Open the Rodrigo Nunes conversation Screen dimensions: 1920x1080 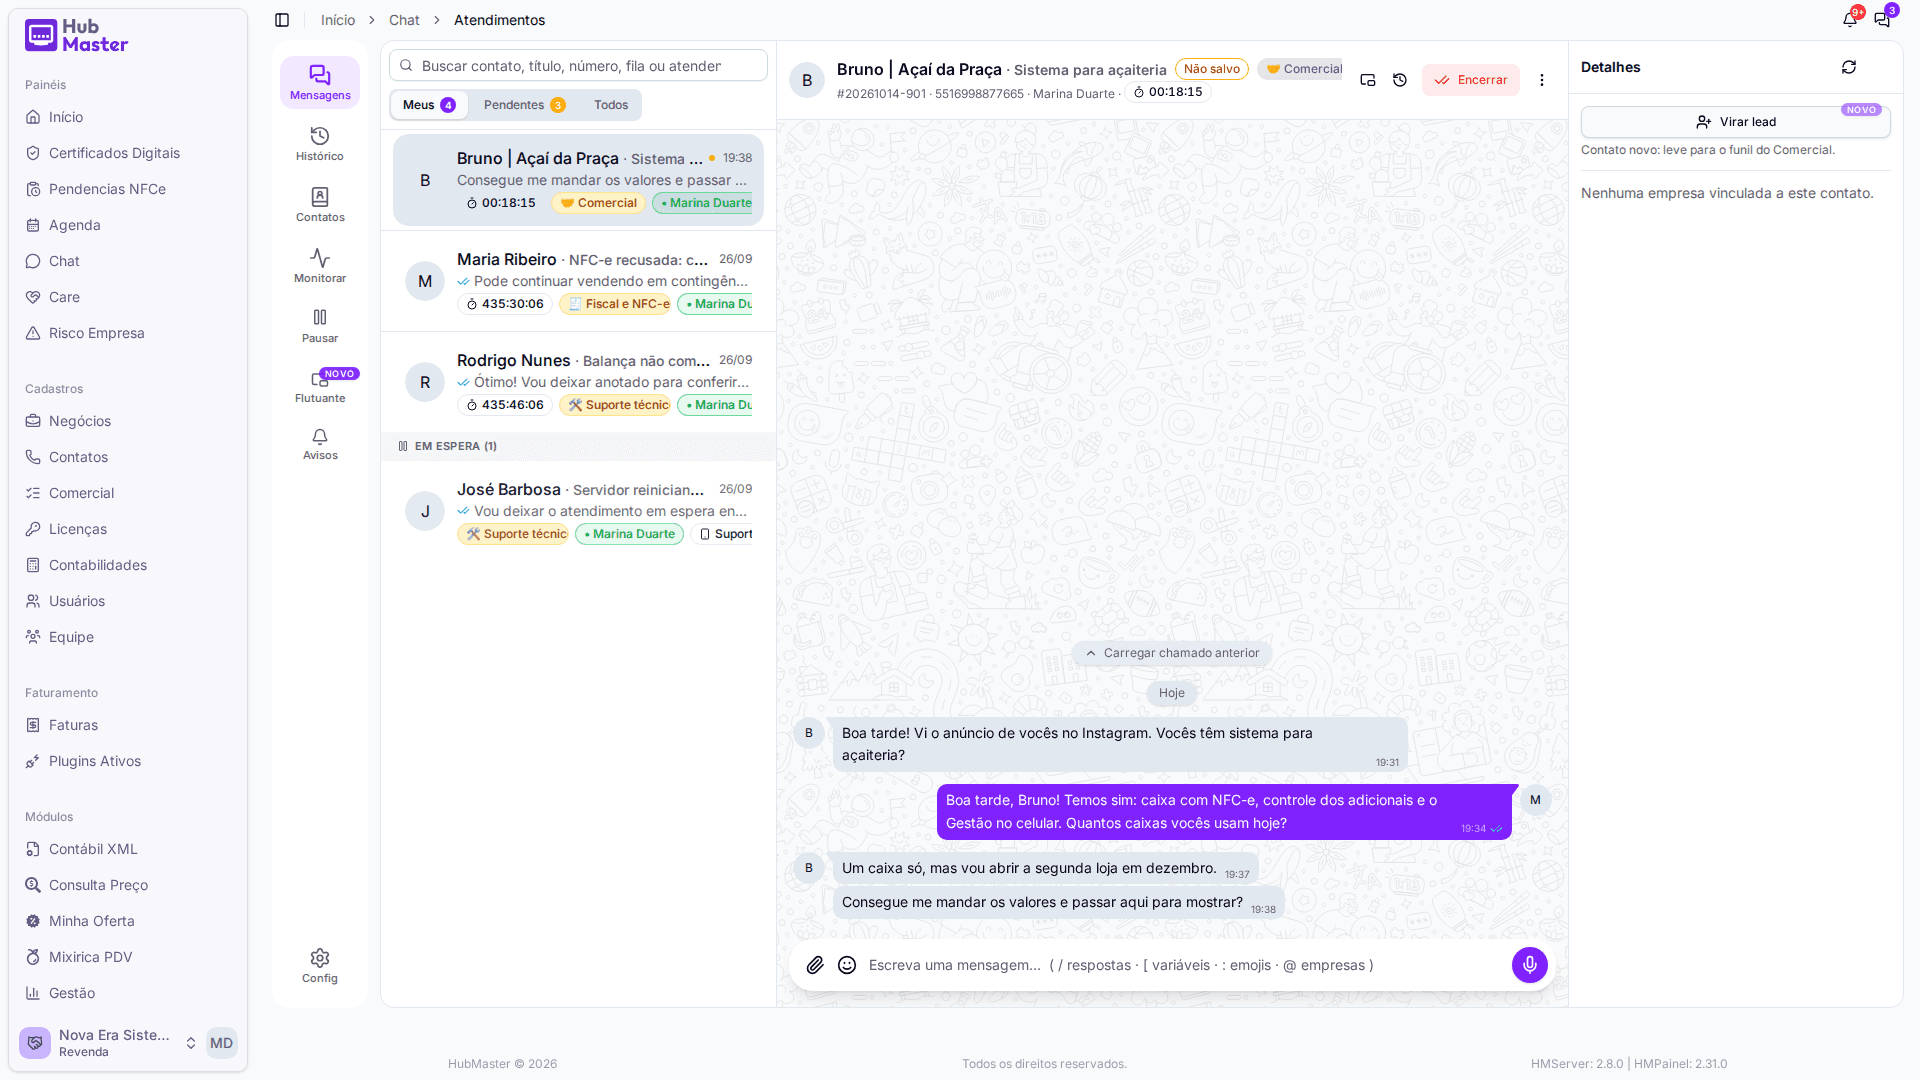pos(578,382)
